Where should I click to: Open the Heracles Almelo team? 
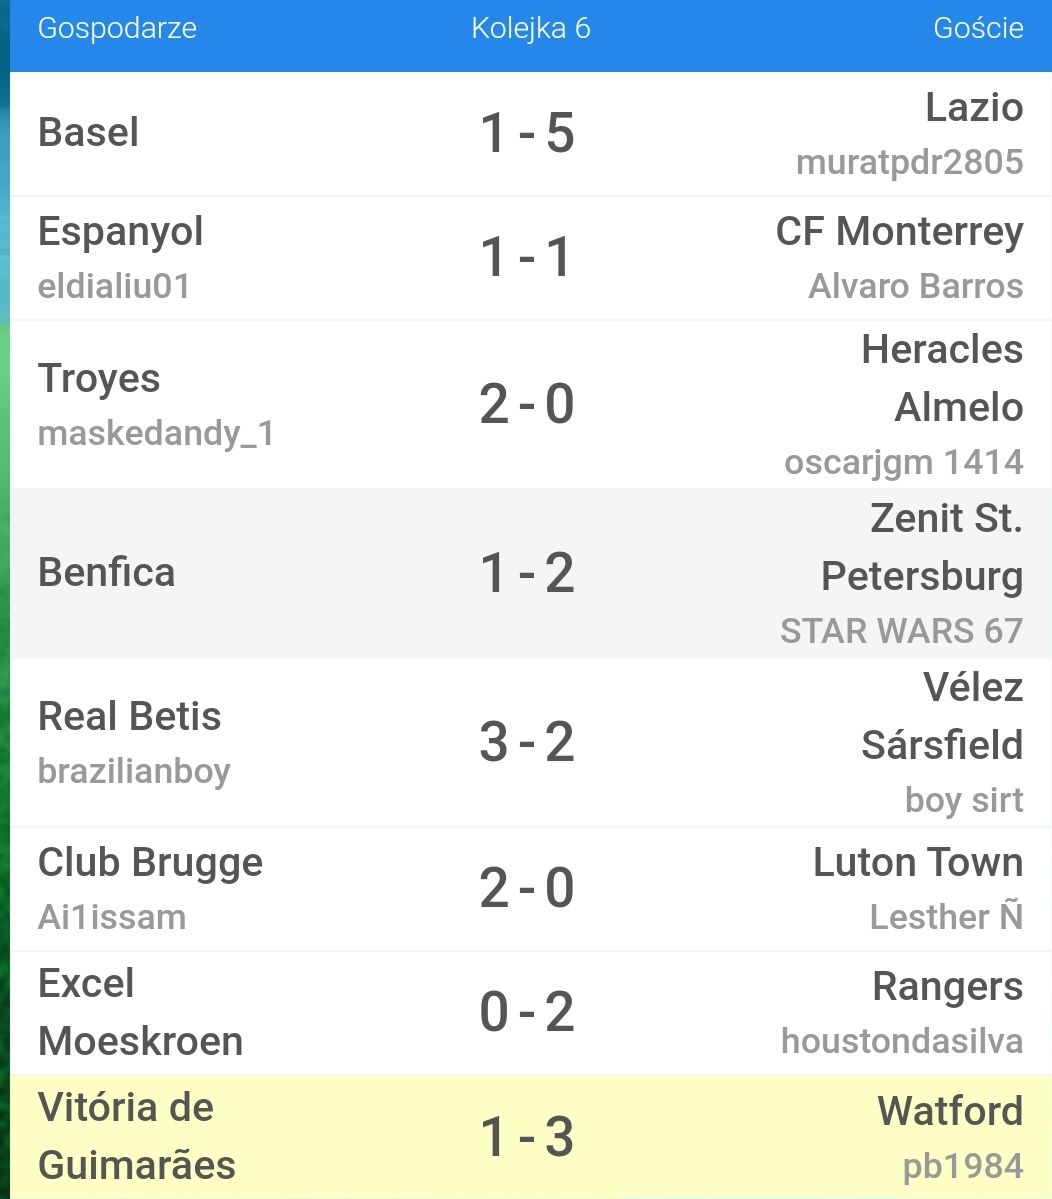942,378
